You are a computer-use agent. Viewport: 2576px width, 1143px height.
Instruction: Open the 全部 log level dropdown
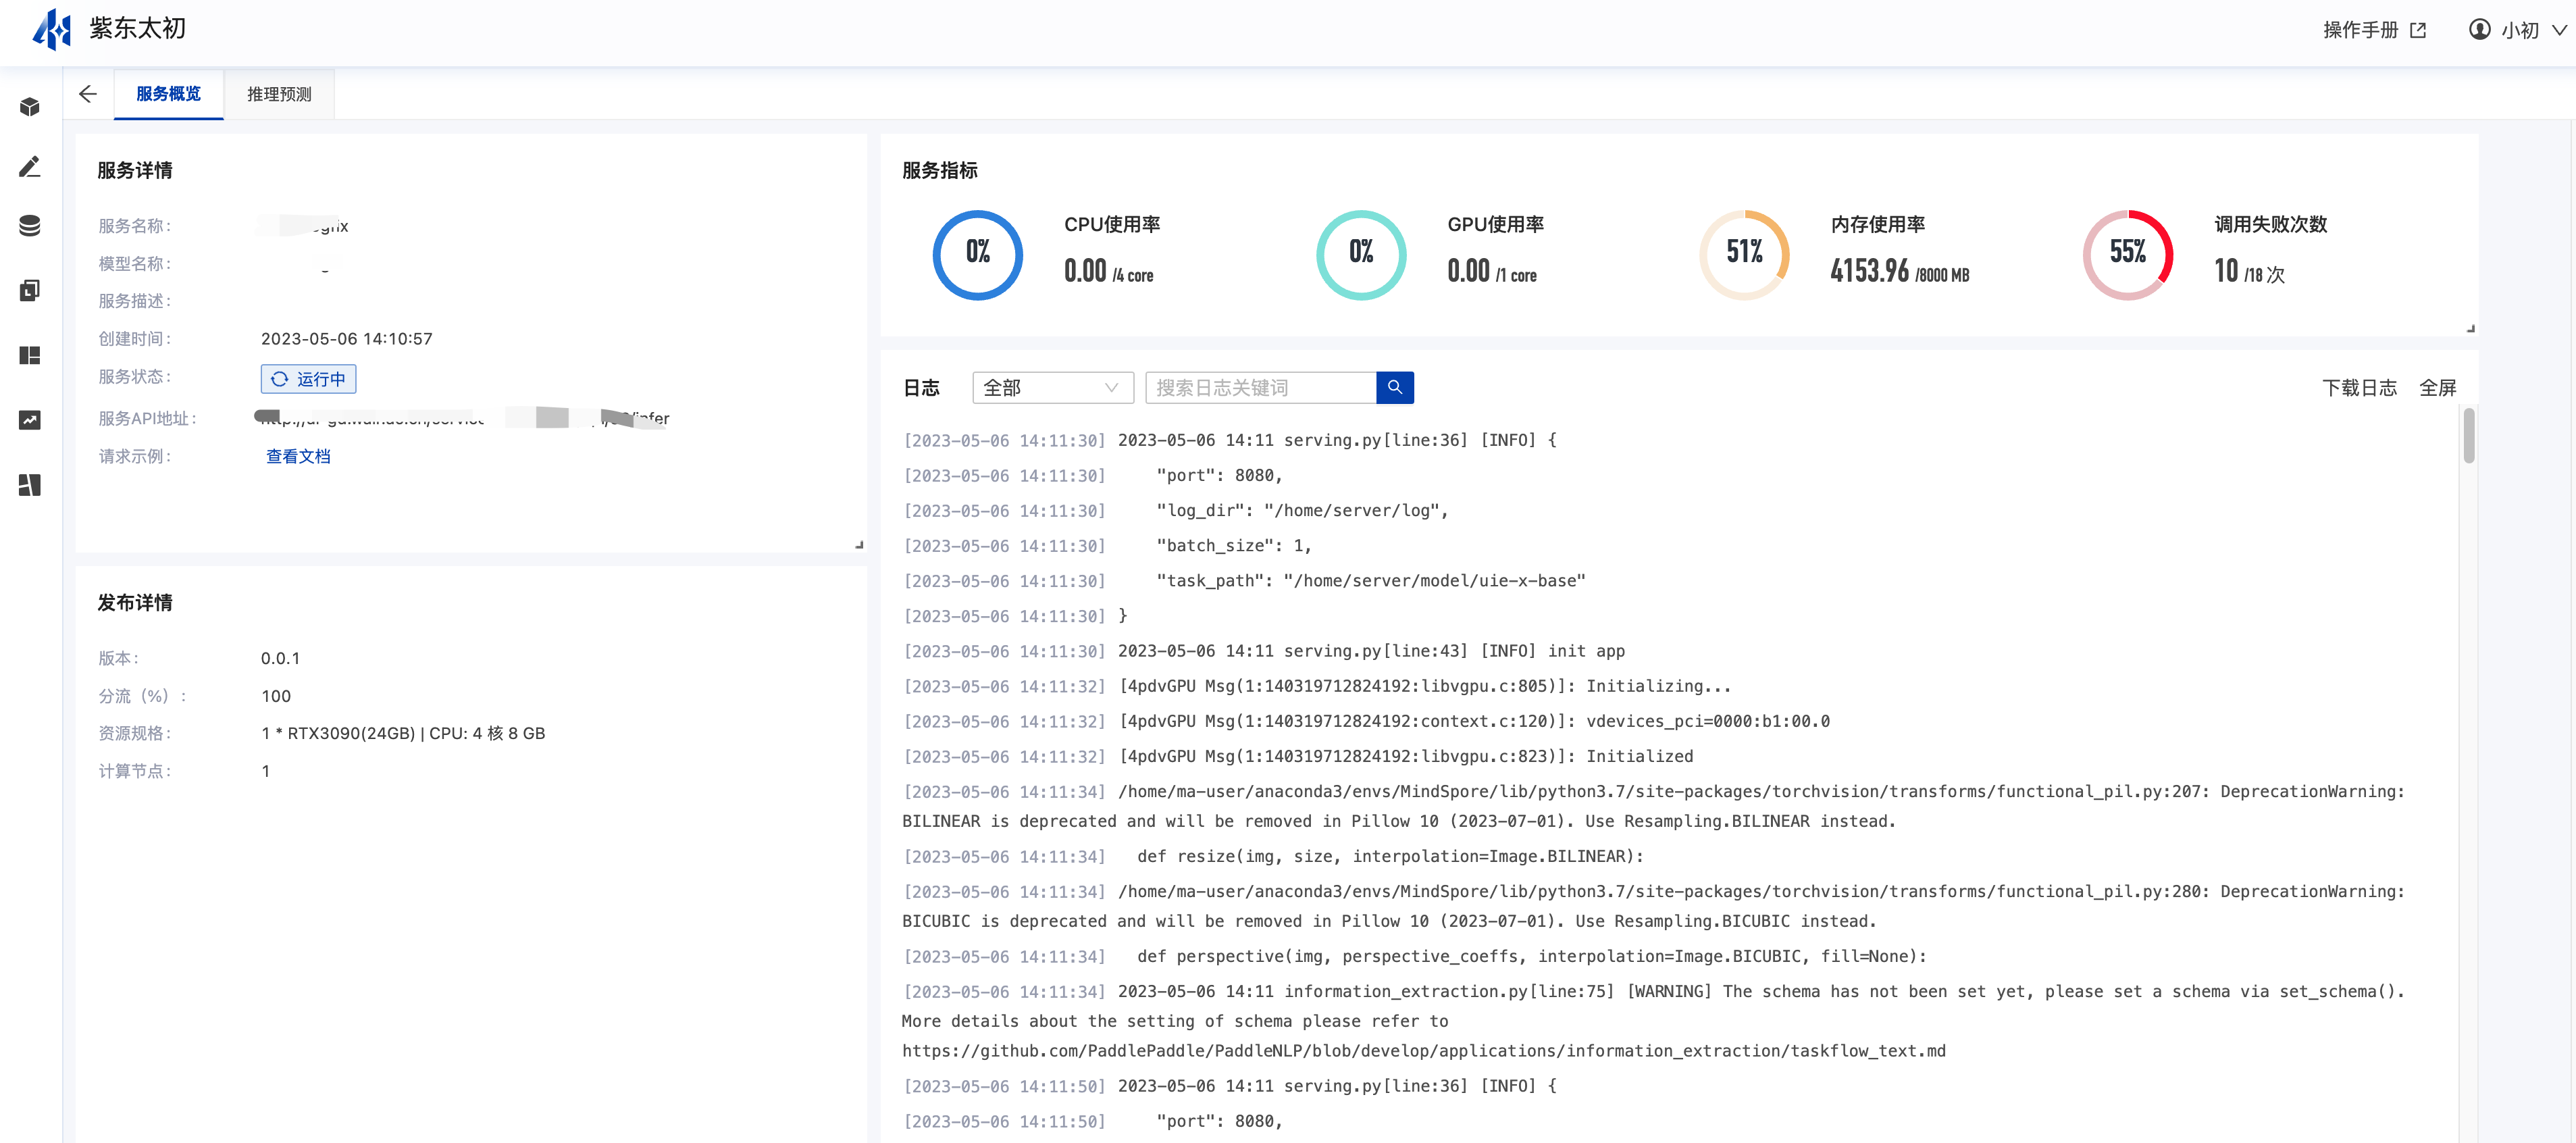coord(1052,387)
